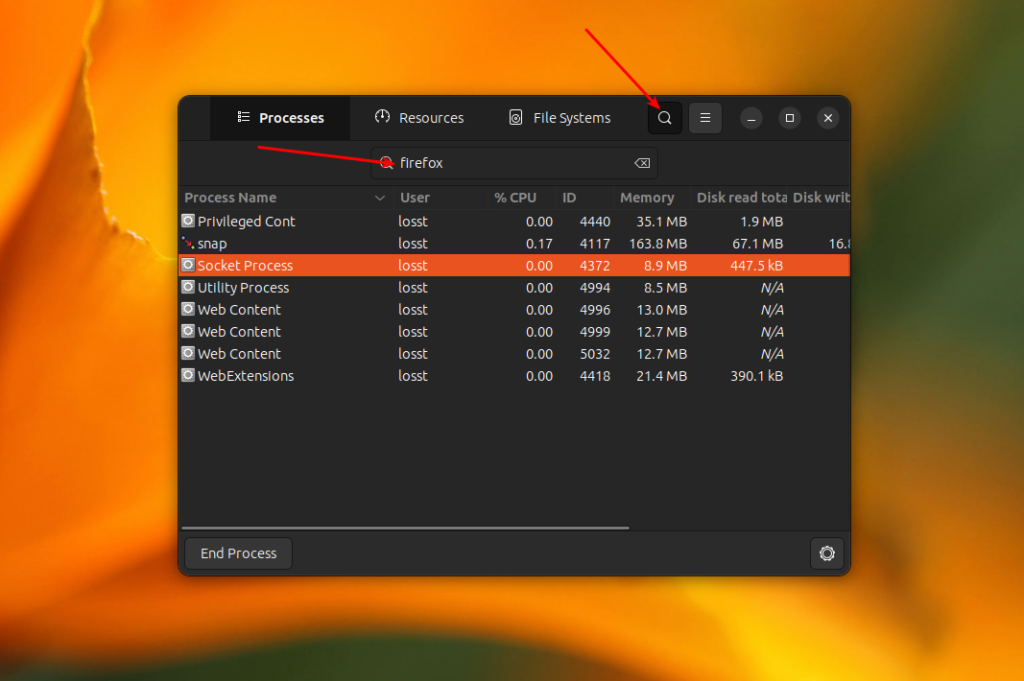Toggle the search magnifier button in header
Image resolution: width=1024 pixels, height=681 pixels.
[664, 118]
